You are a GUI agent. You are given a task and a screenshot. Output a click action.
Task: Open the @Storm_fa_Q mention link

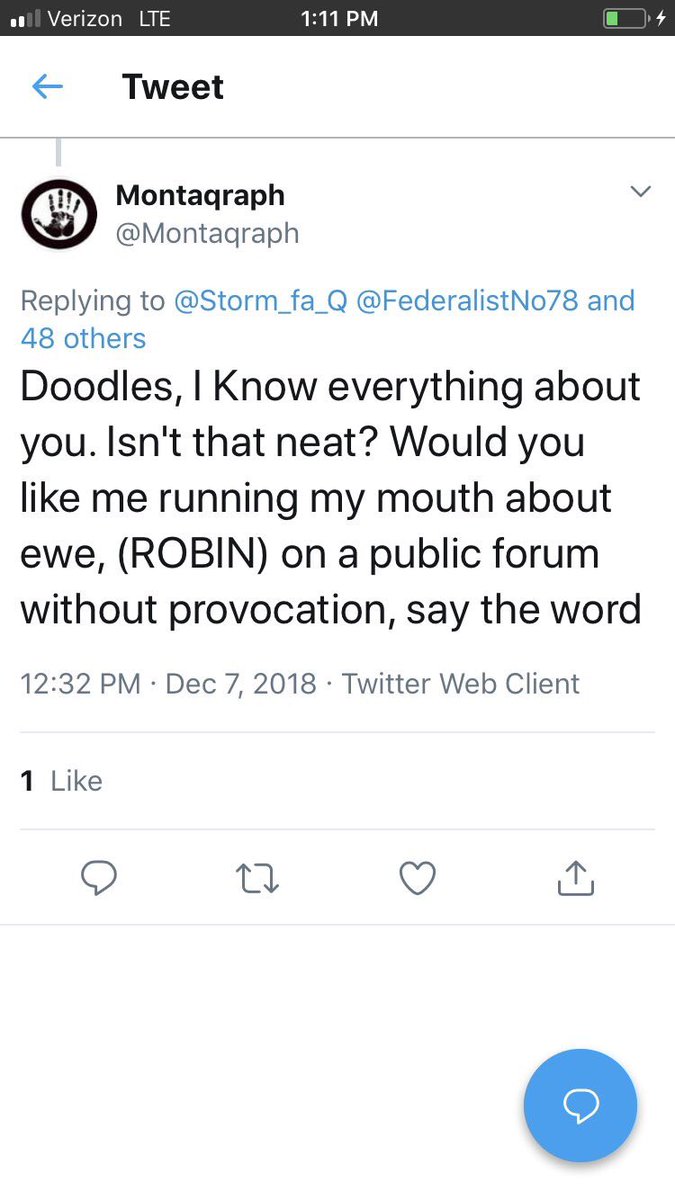point(260,300)
